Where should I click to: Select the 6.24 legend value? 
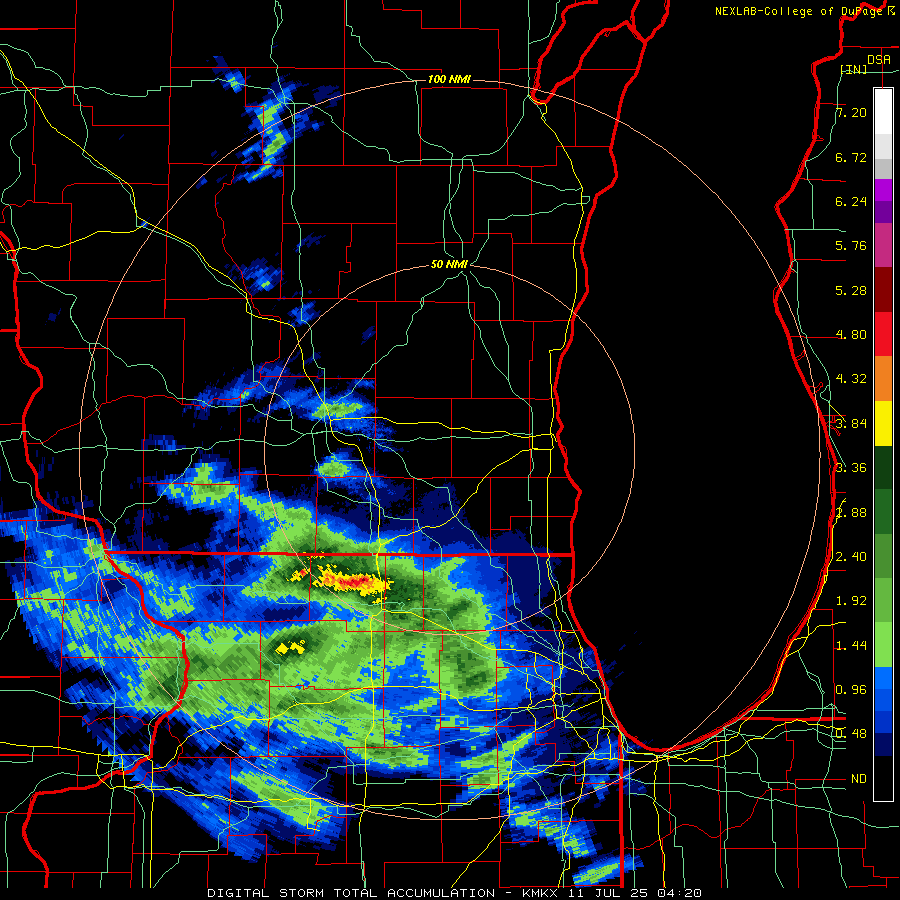pos(851,201)
